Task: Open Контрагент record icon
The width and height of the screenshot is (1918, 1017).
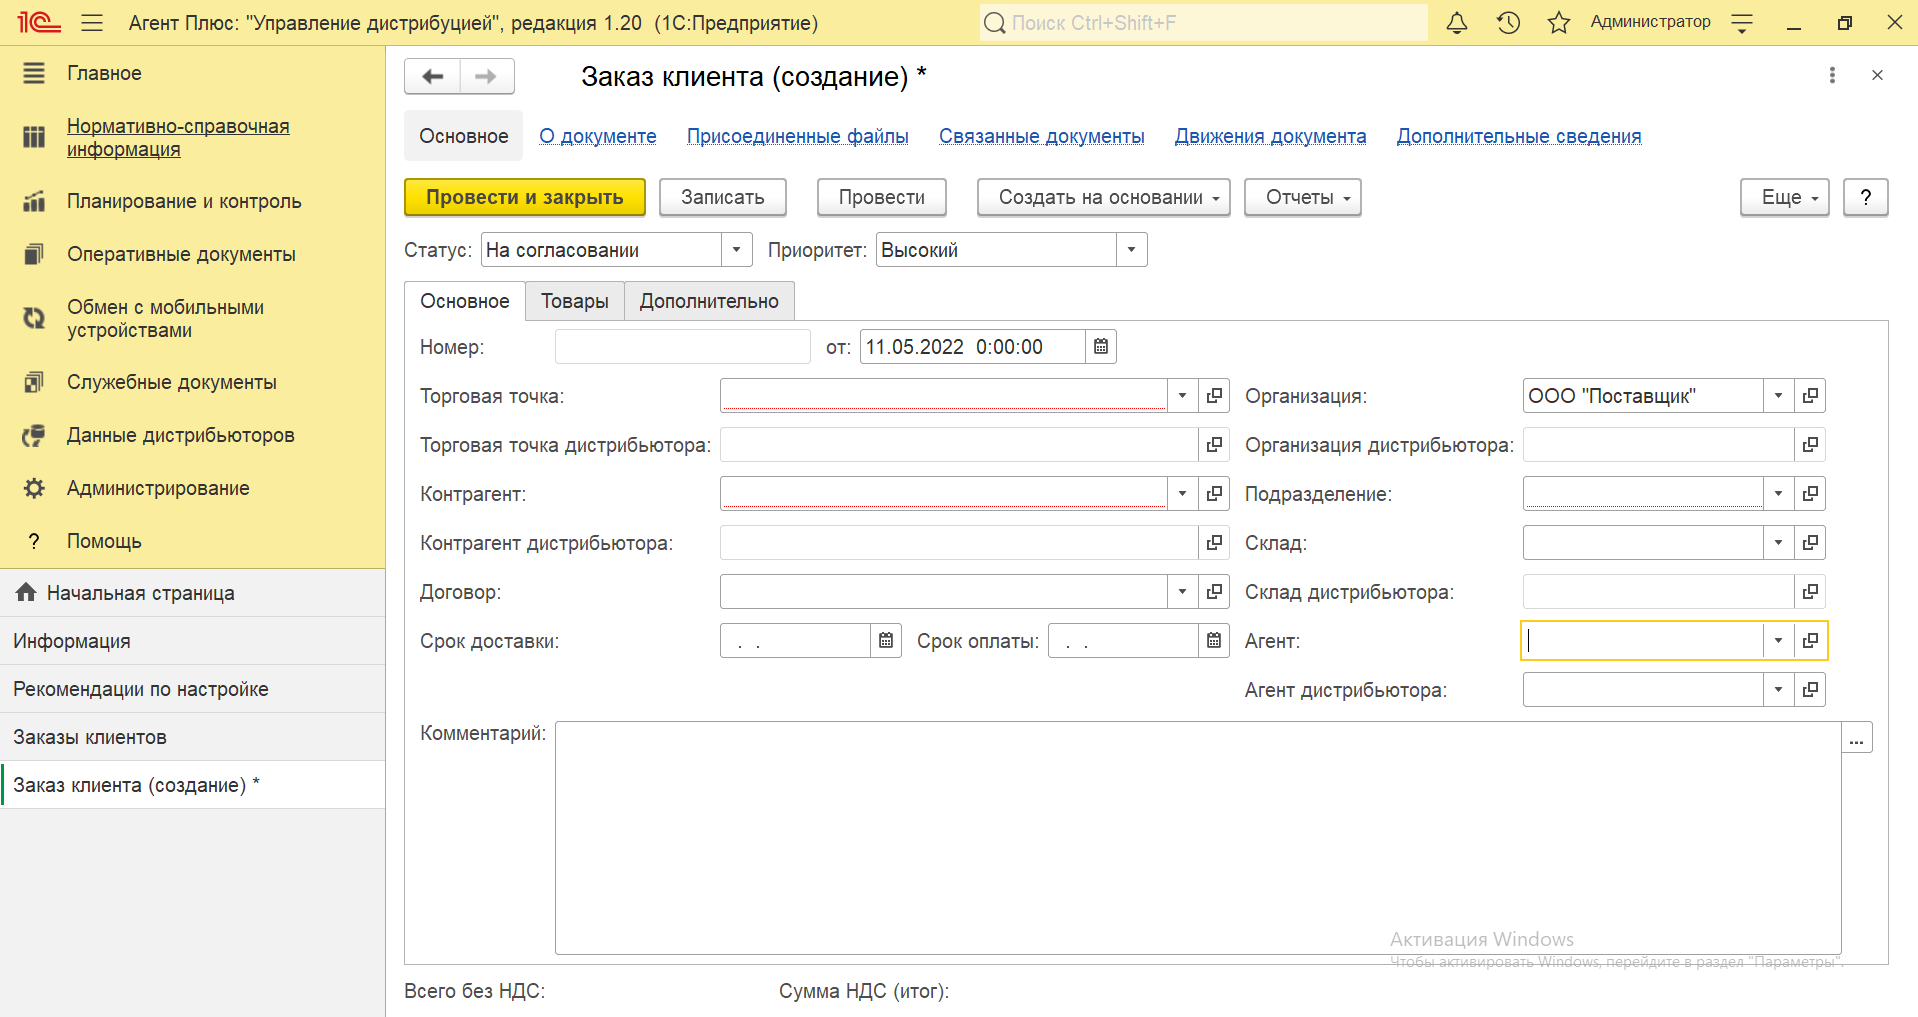Action: pyautogui.click(x=1214, y=494)
